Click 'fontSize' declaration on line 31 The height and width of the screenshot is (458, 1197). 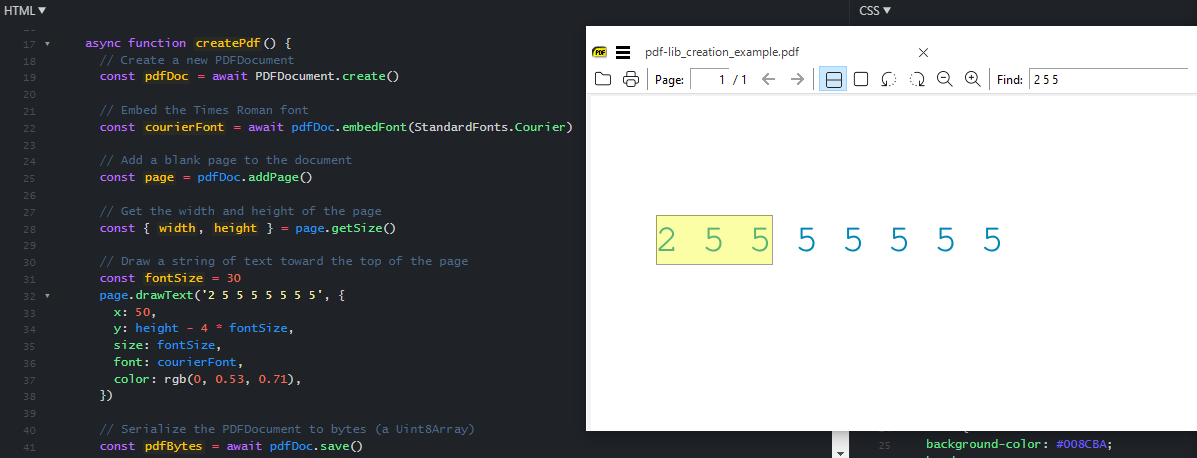pyautogui.click(x=173, y=278)
